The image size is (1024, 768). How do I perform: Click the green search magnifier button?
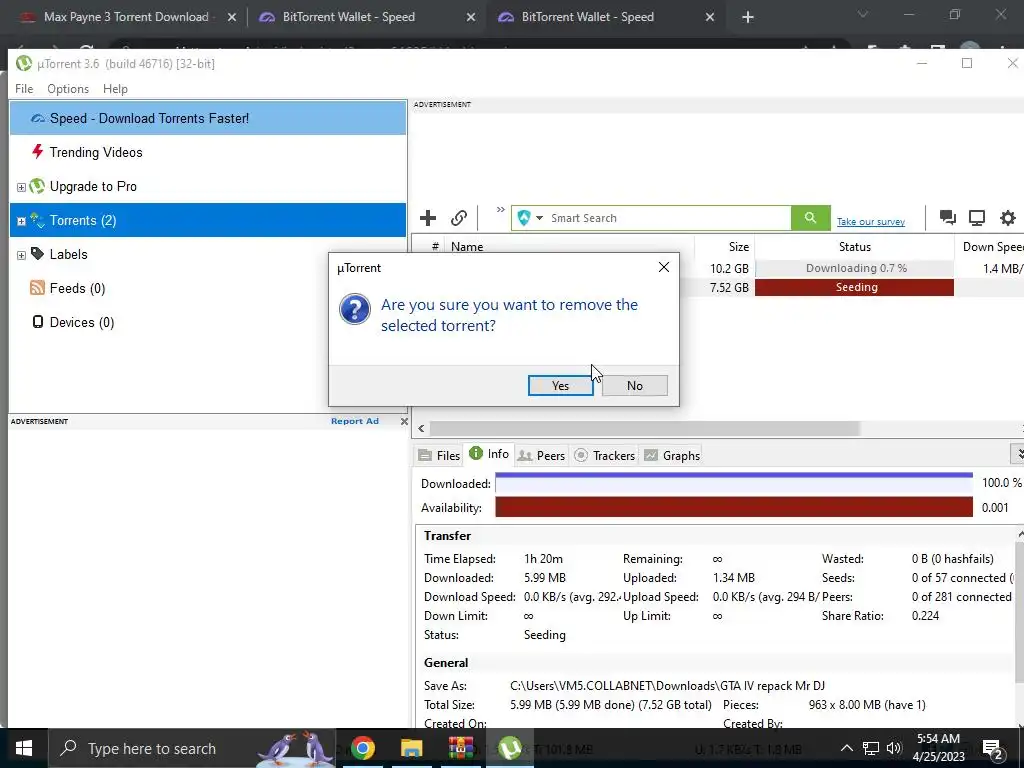point(810,218)
